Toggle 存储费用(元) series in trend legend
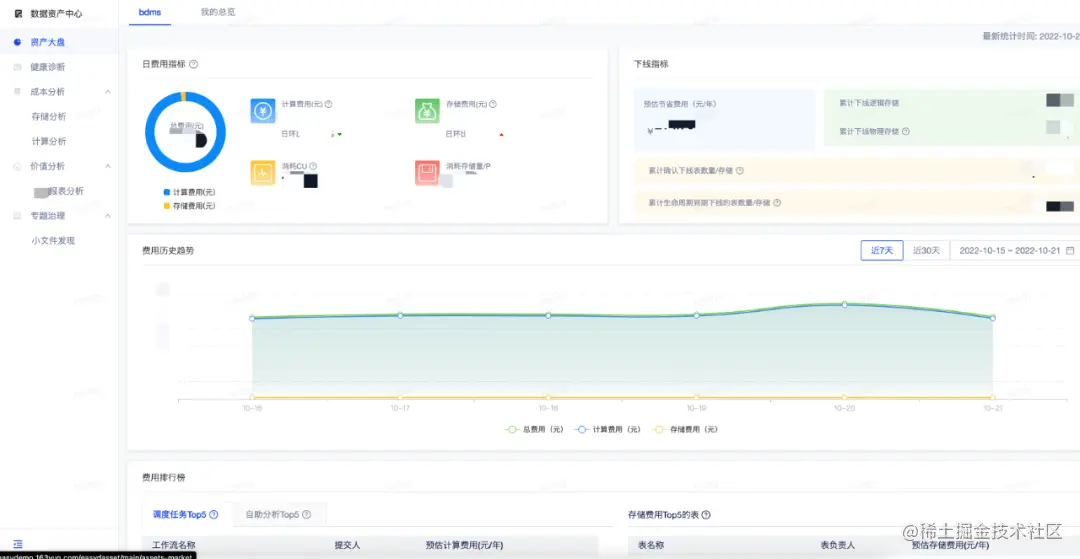 685,429
